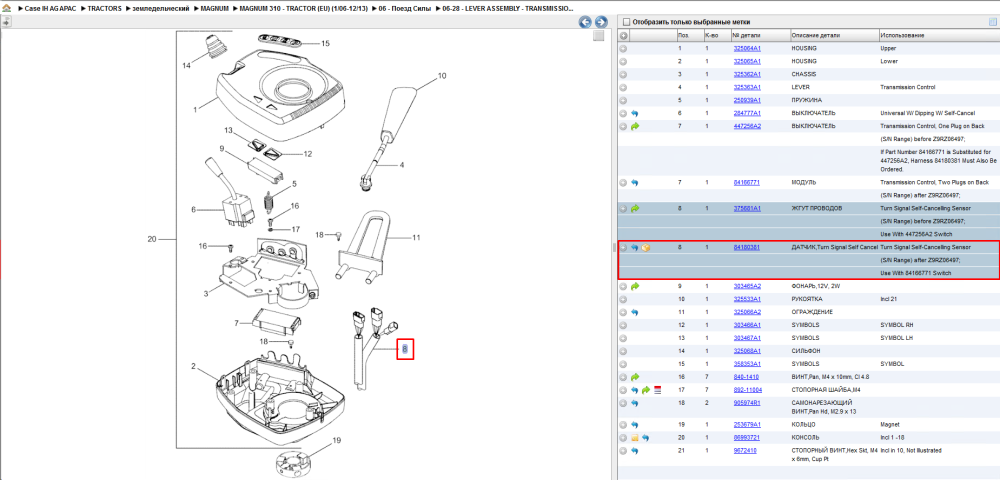Add part 325362A1 CHASSIS with its plus icon

click(624, 75)
